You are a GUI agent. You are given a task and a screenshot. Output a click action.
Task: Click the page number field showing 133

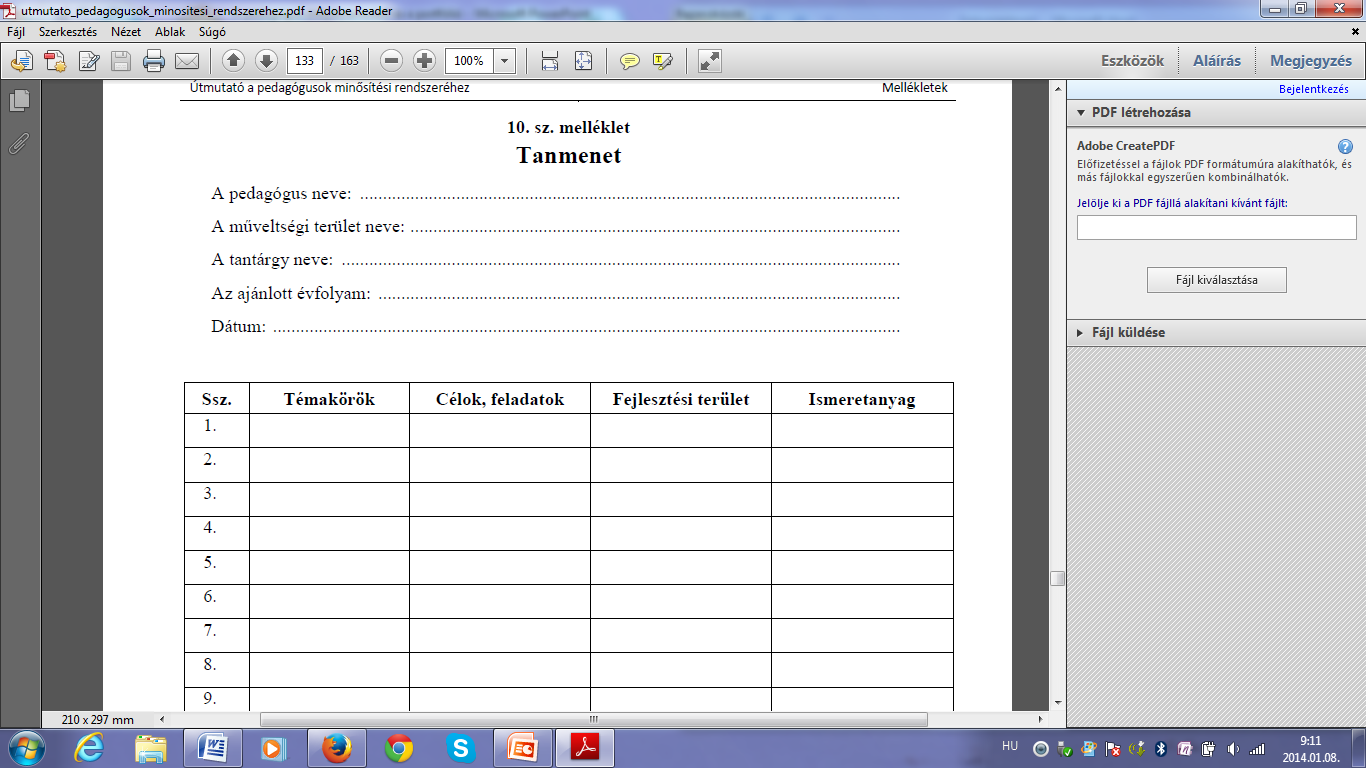305,61
